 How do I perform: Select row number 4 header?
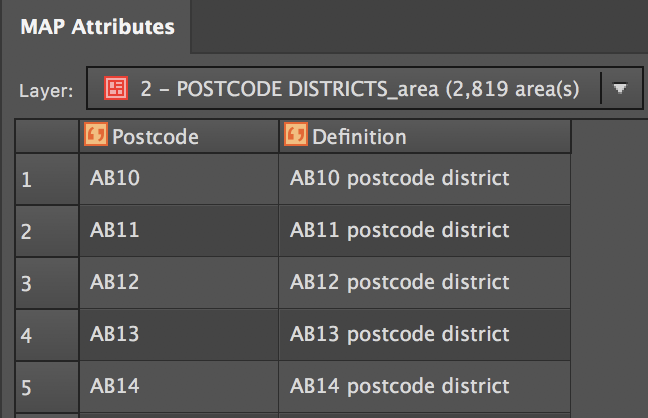point(47,335)
